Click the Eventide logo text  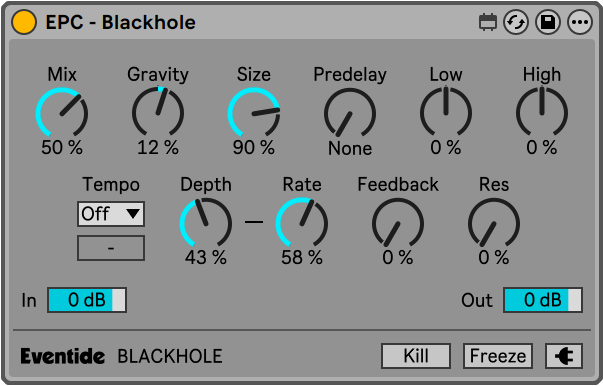click(62, 356)
